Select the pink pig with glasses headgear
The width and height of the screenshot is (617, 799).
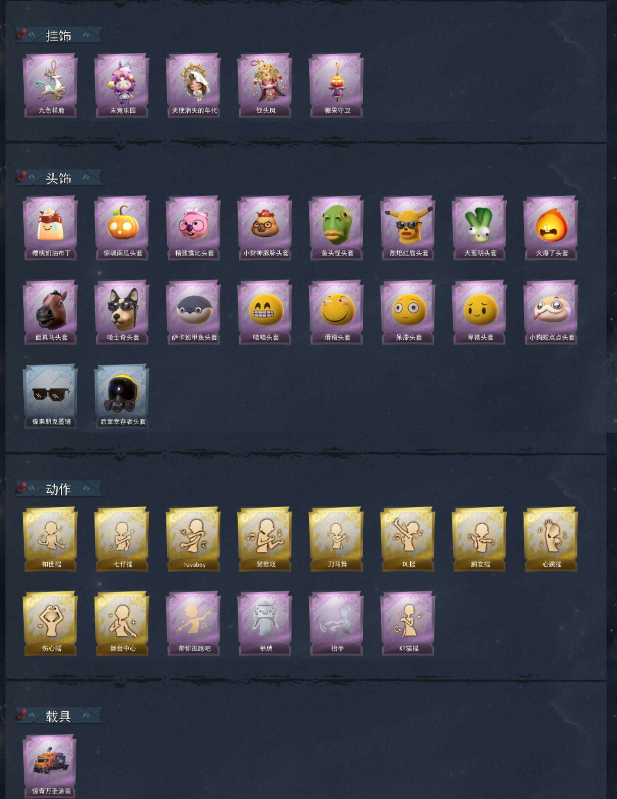[x=193, y=228]
